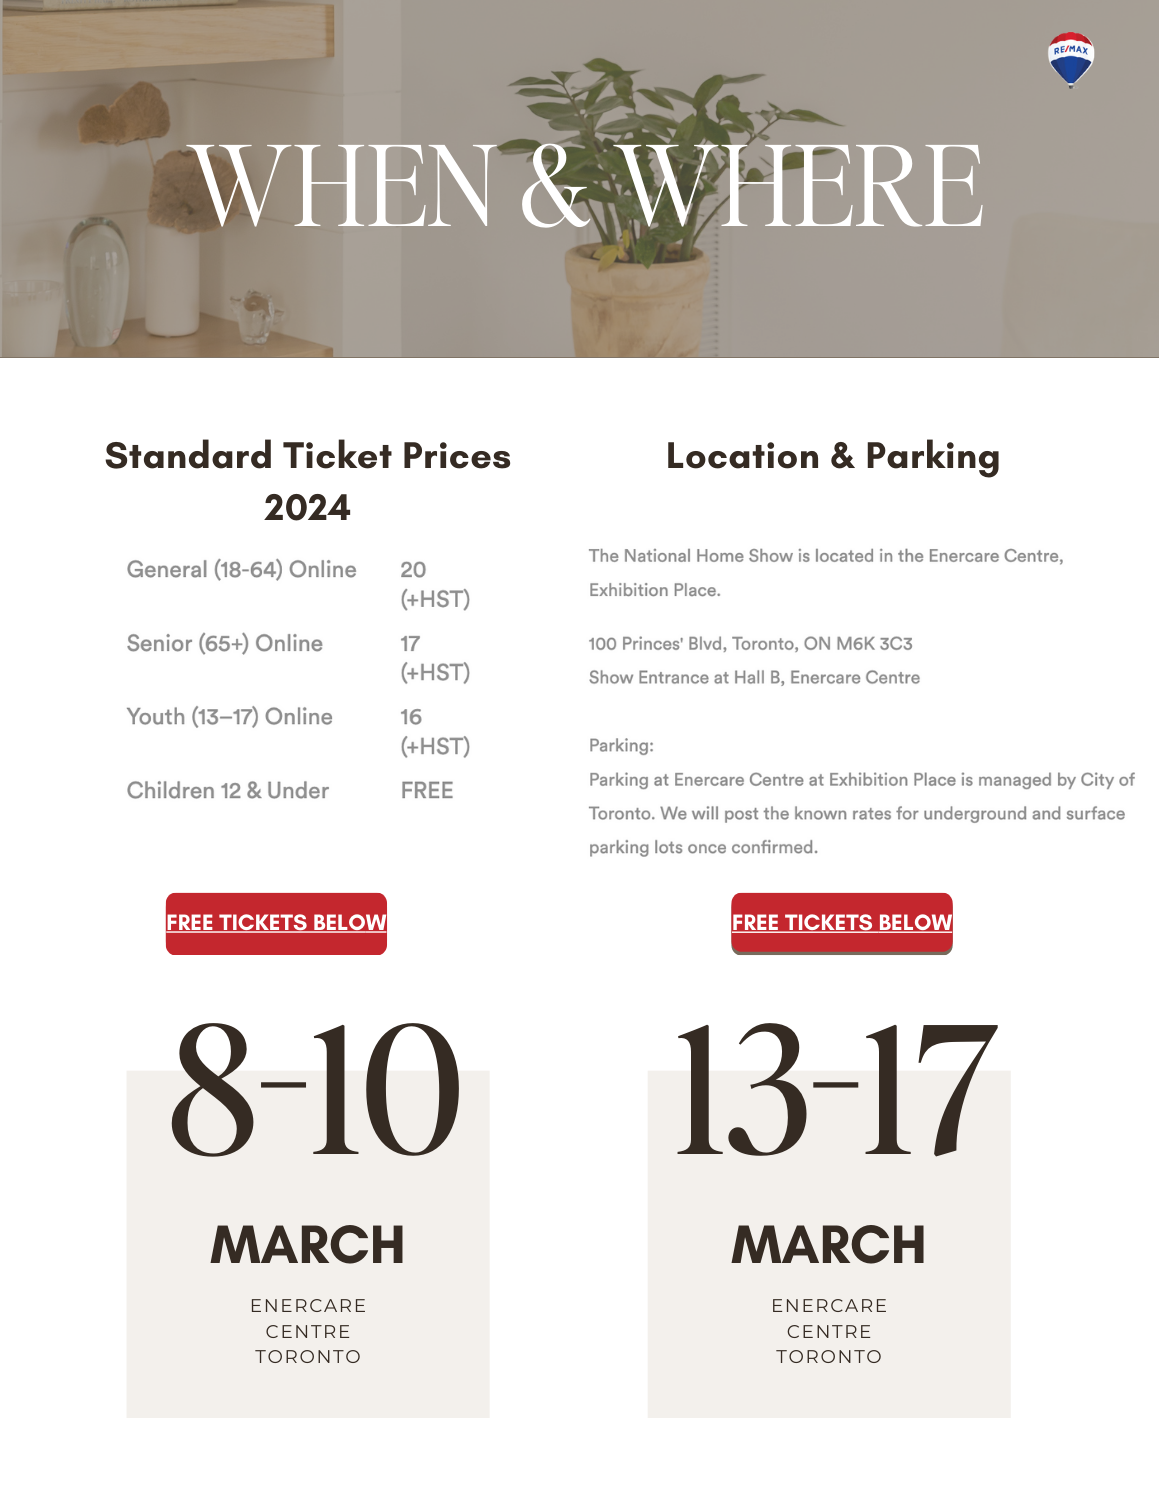1159x1500 pixels.
Task: Open the 8-10 March date card
Action: pyautogui.click(x=308, y=1218)
